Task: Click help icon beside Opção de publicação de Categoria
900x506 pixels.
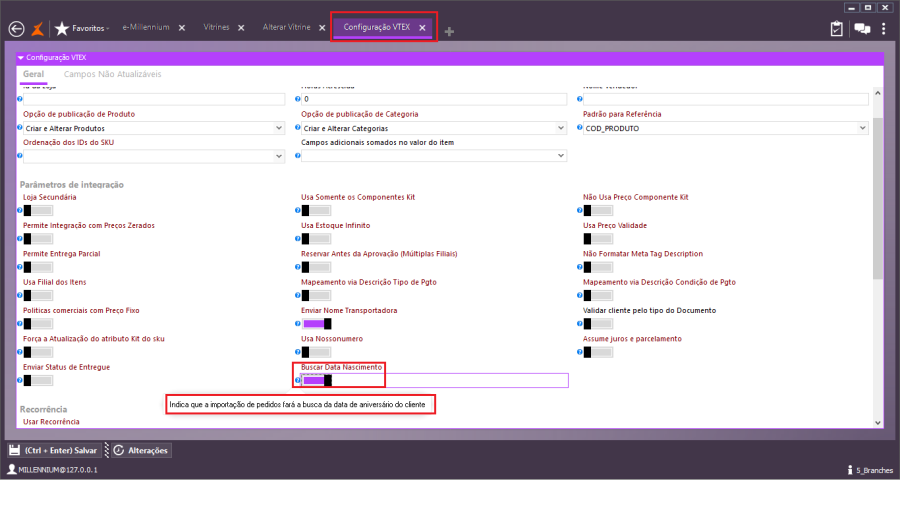Action: click(298, 127)
